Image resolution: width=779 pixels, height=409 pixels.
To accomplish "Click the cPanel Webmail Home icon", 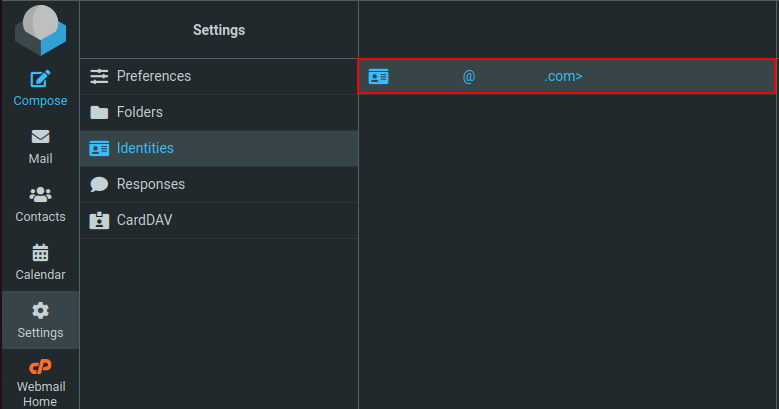I will pyautogui.click(x=40, y=366).
